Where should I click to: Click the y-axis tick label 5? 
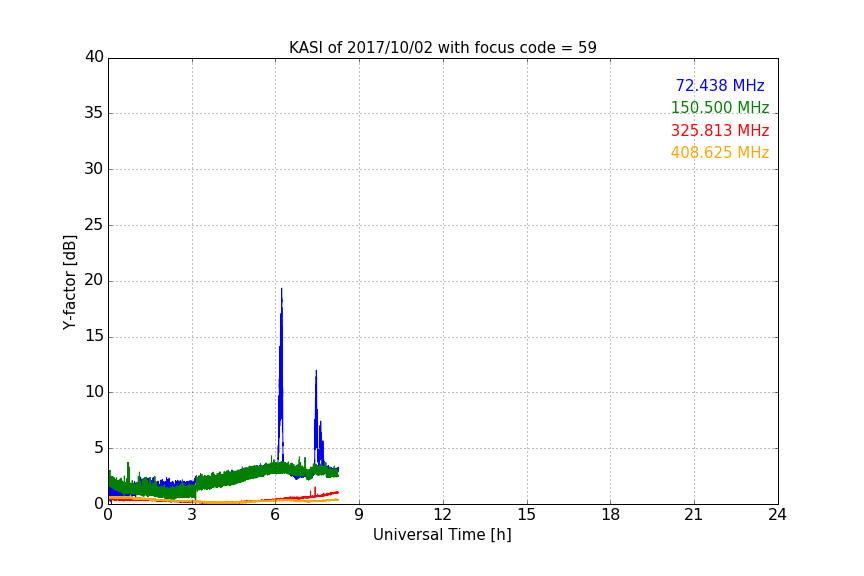pyautogui.click(x=99, y=448)
